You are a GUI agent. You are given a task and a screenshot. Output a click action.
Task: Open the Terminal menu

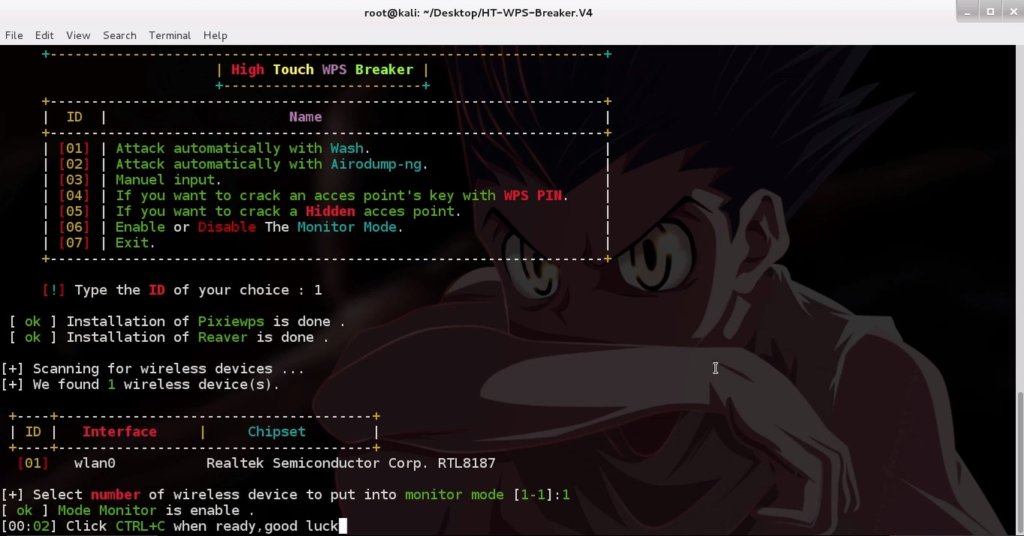click(170, 35)
